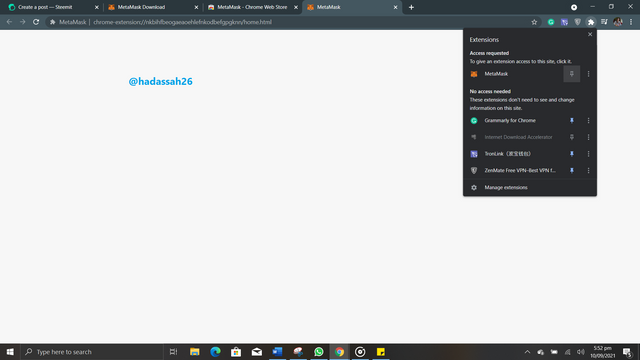Open File Explorer from the taskbar
This screenshot has height=360, width=640.
195,351
